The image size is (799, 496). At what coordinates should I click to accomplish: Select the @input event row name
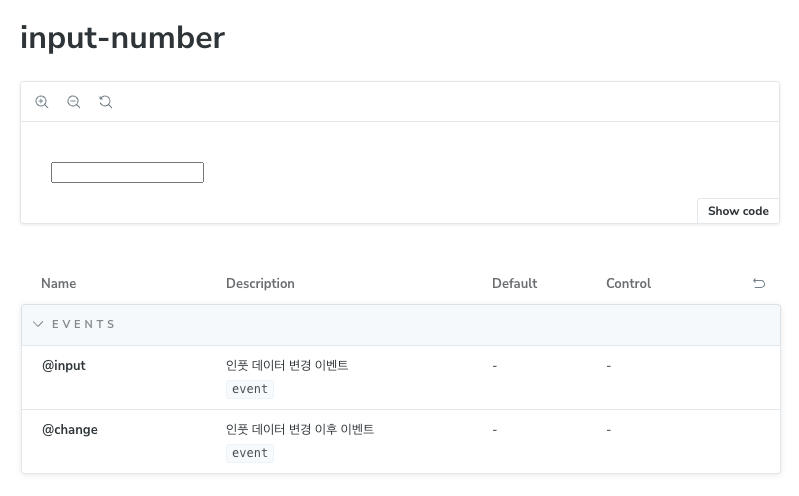(x=64, y=366)
